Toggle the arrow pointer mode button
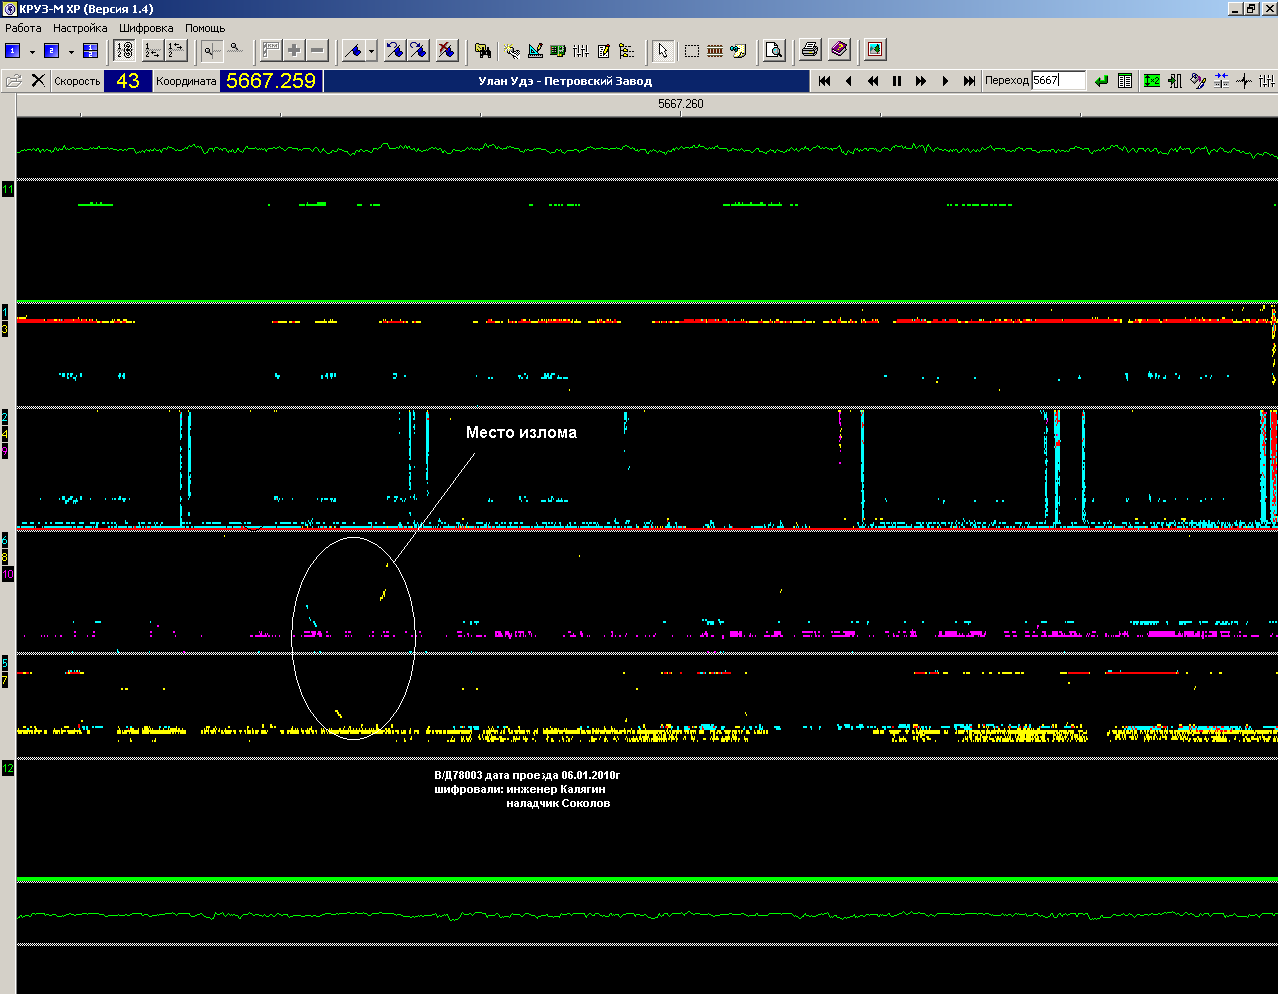Image resolution: width=1278 pixels, height=994 pixels. click(662, 50)
